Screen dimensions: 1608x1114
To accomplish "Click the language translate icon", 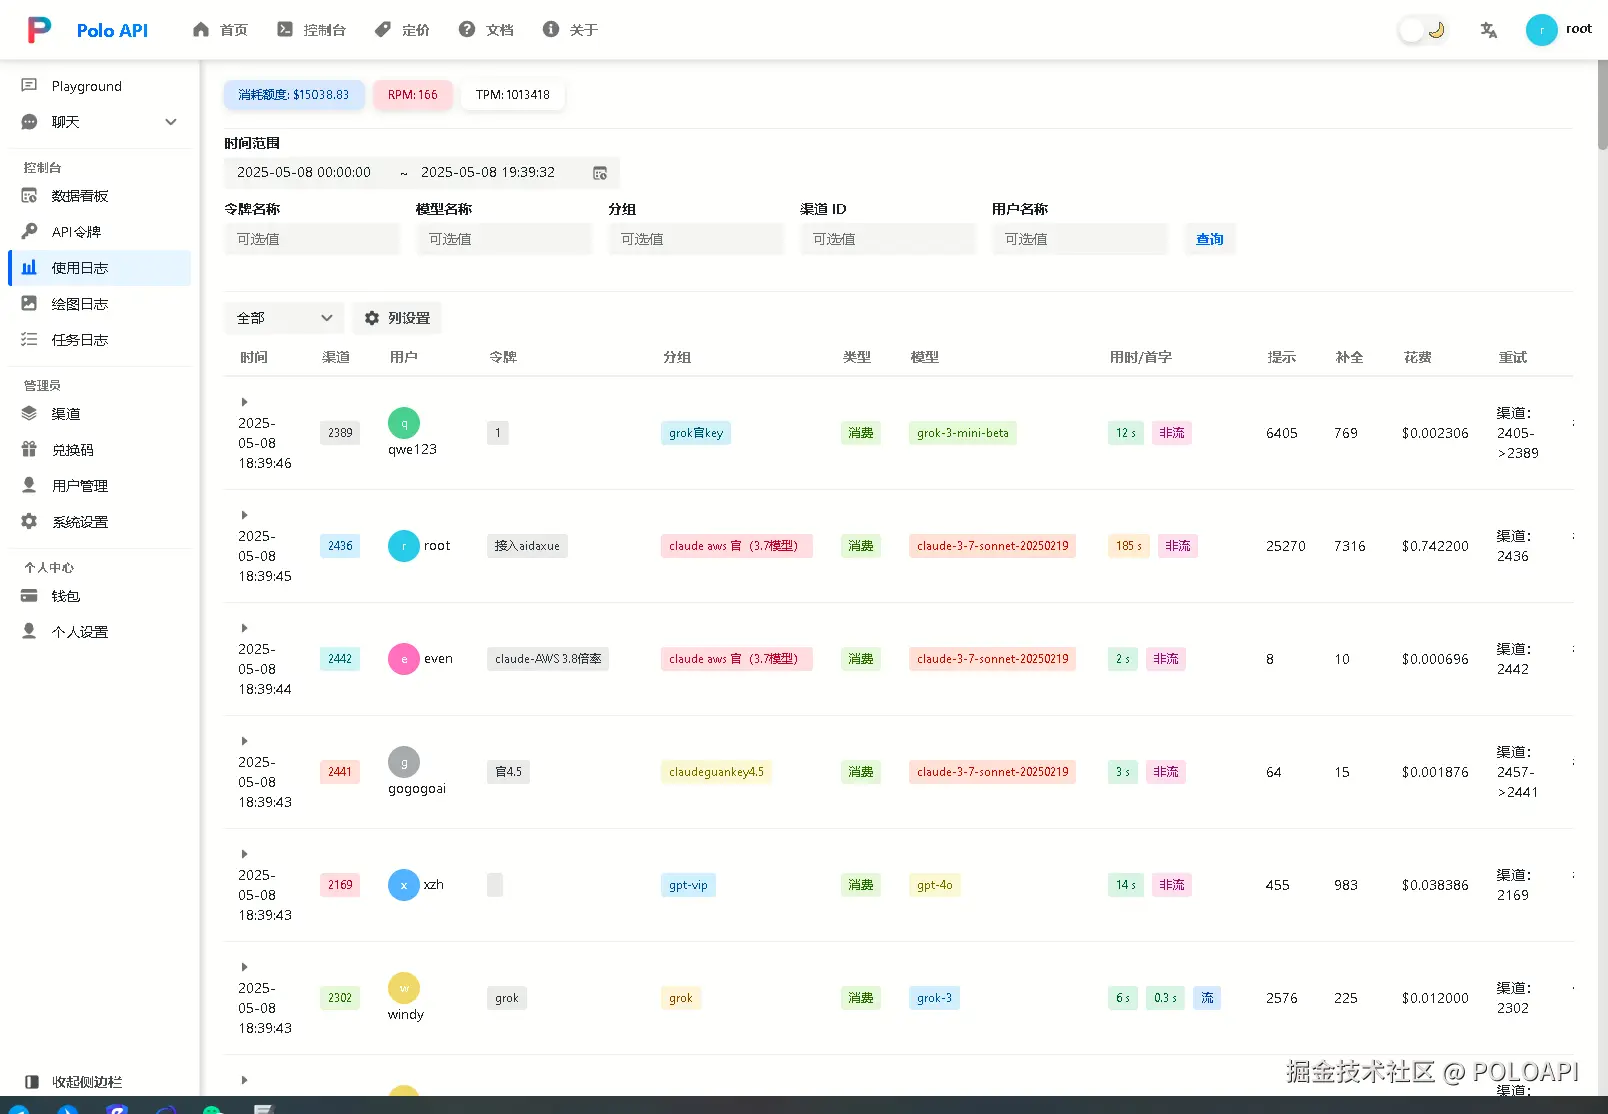I will (1489, 30).
